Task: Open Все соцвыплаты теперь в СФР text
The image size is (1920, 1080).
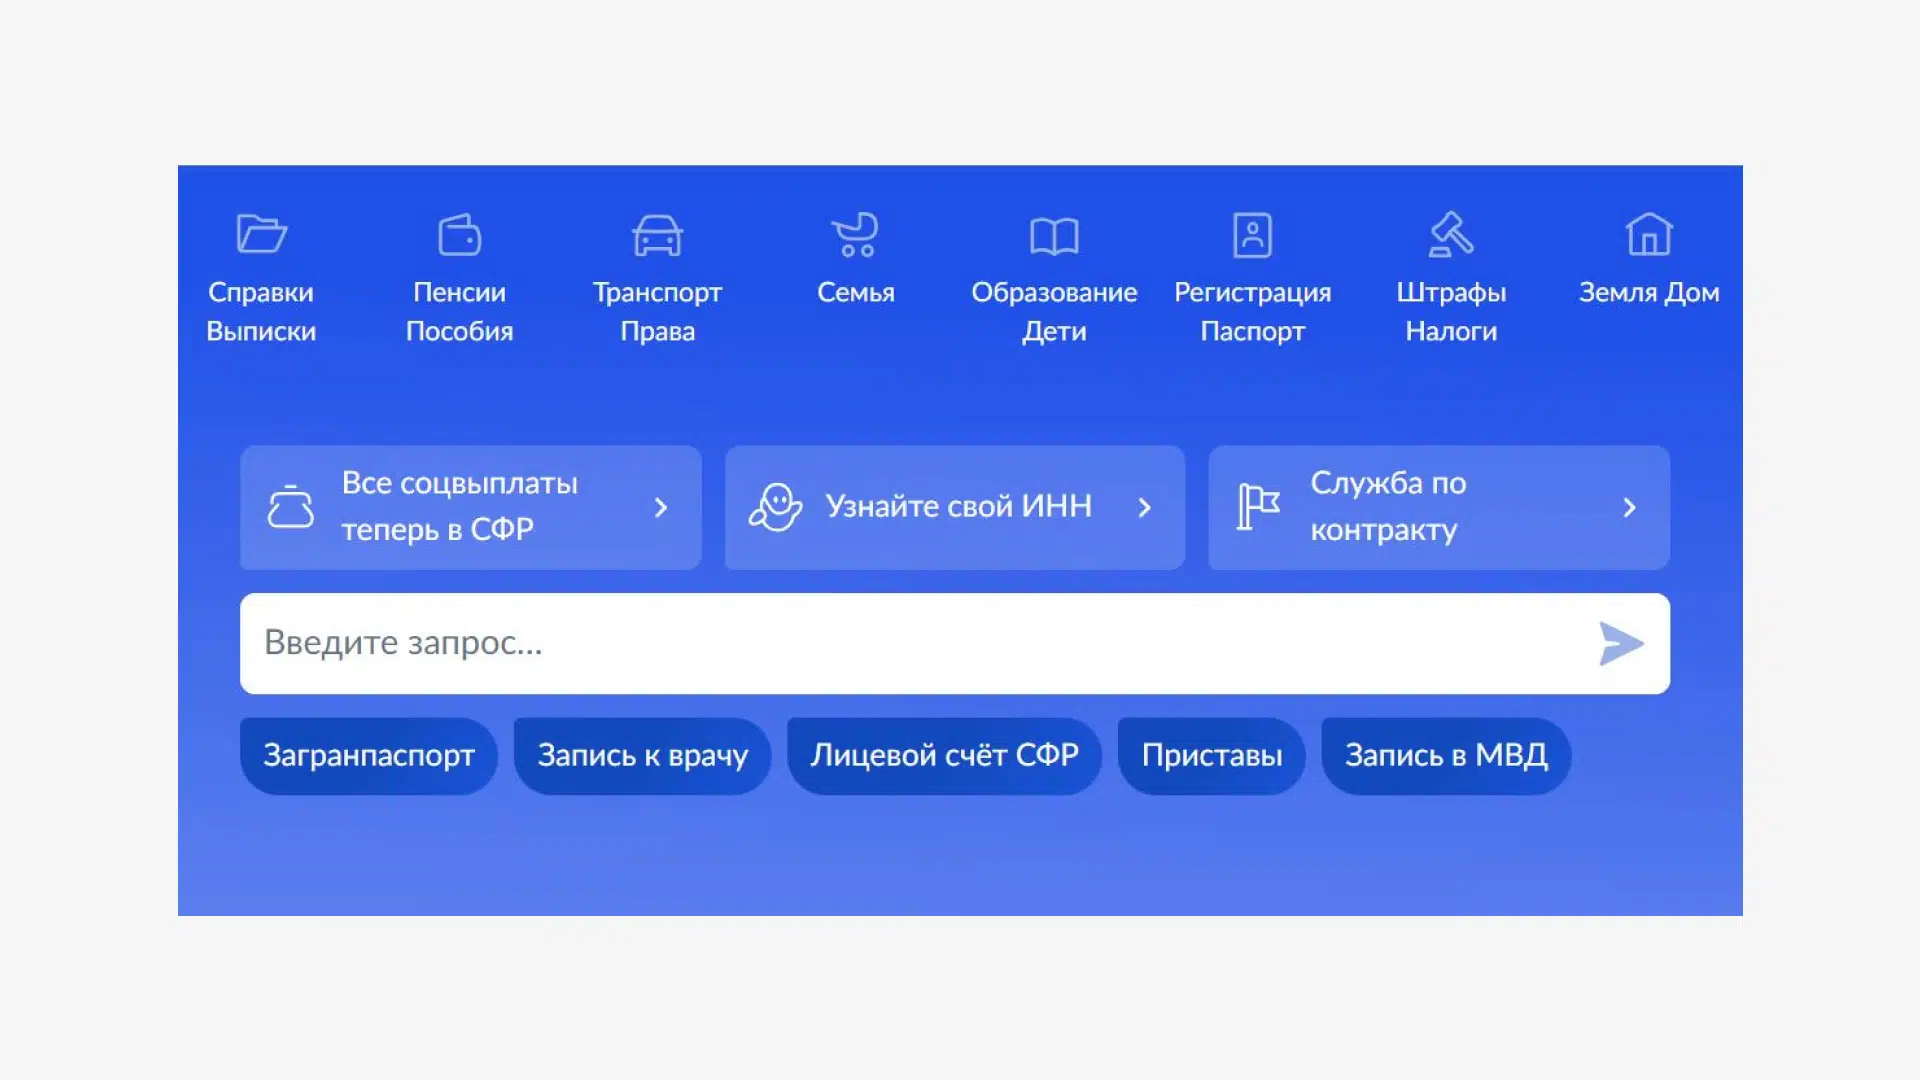Action: coord(460,506)
